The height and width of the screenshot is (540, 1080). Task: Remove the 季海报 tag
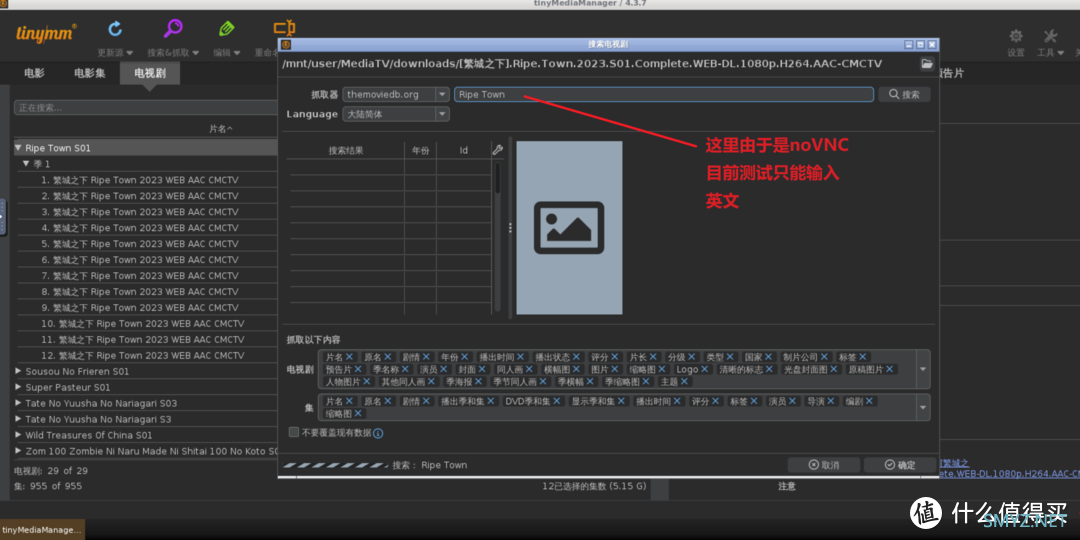pos(479,382)
